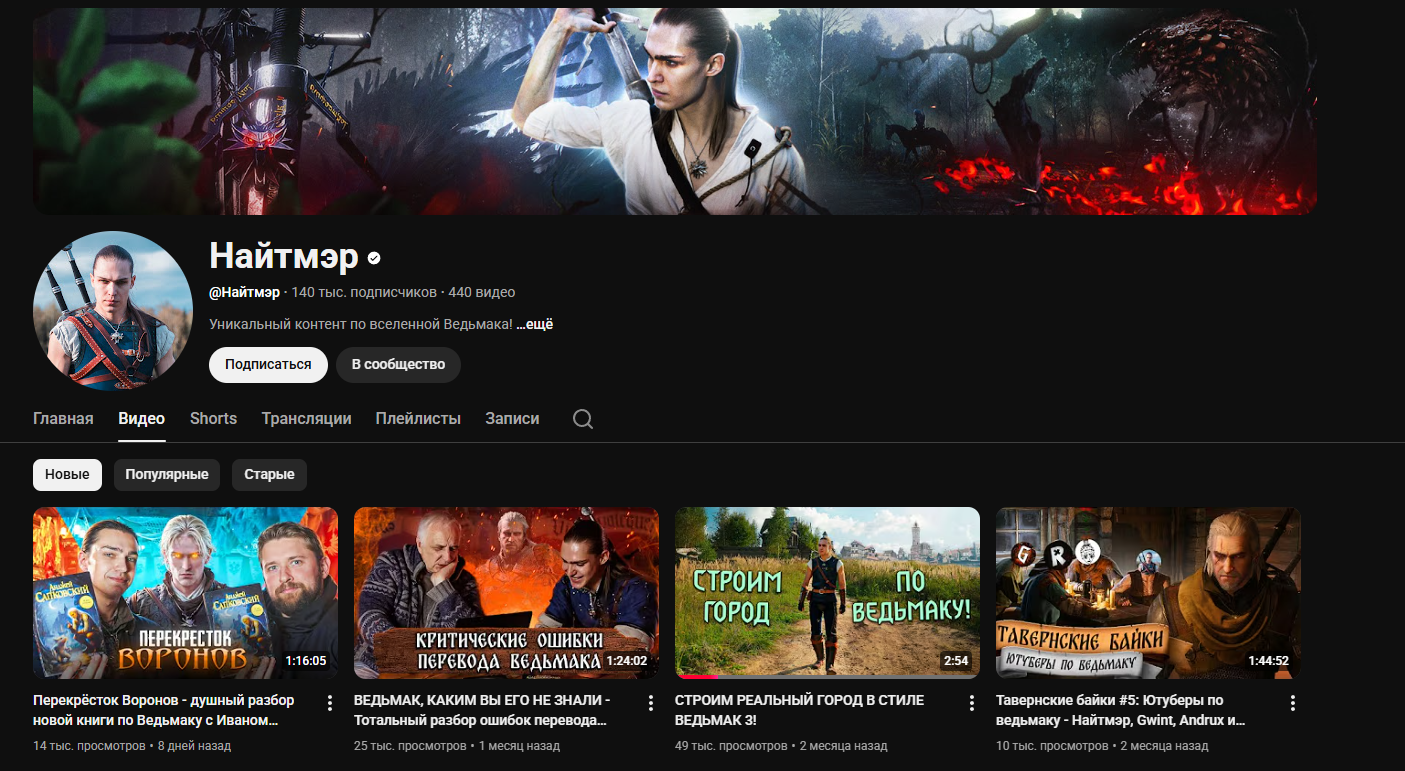
Task: Play the Критические ошибки перевода Ведьмака thumbnail
Action: point(506,593)
